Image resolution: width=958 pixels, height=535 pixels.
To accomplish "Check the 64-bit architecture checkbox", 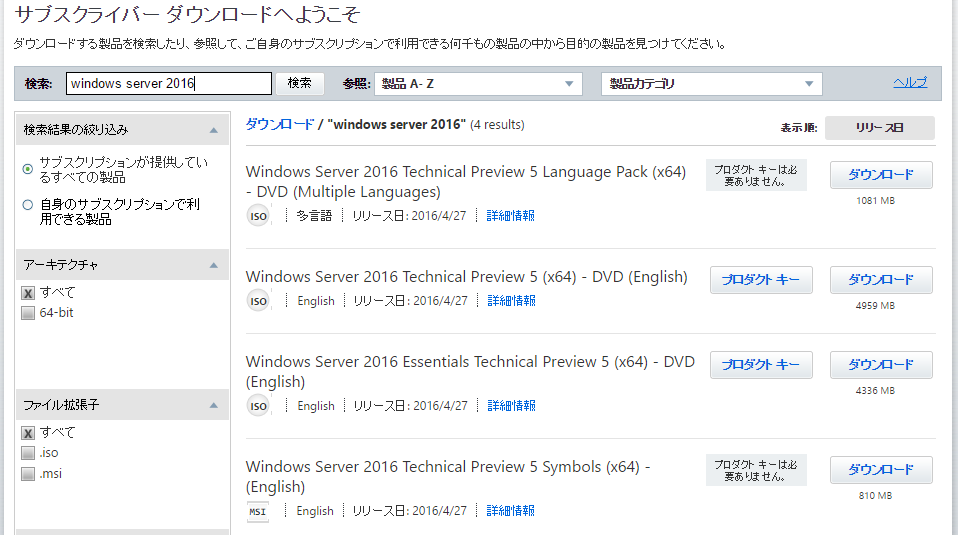I will click(28, 313).
